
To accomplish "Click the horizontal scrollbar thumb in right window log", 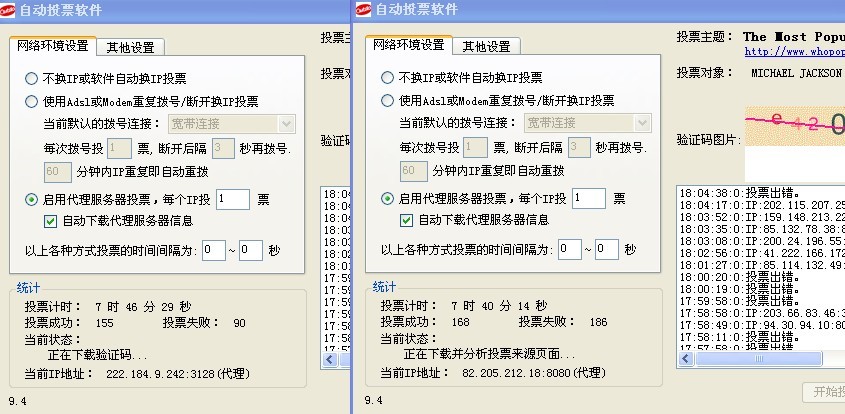I will pos(759,358).
